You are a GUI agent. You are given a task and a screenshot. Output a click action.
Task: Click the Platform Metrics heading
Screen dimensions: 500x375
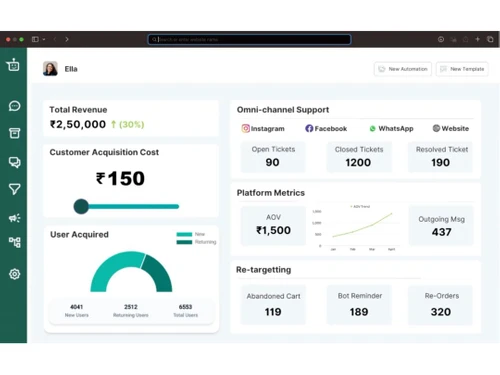pos(271,193)
